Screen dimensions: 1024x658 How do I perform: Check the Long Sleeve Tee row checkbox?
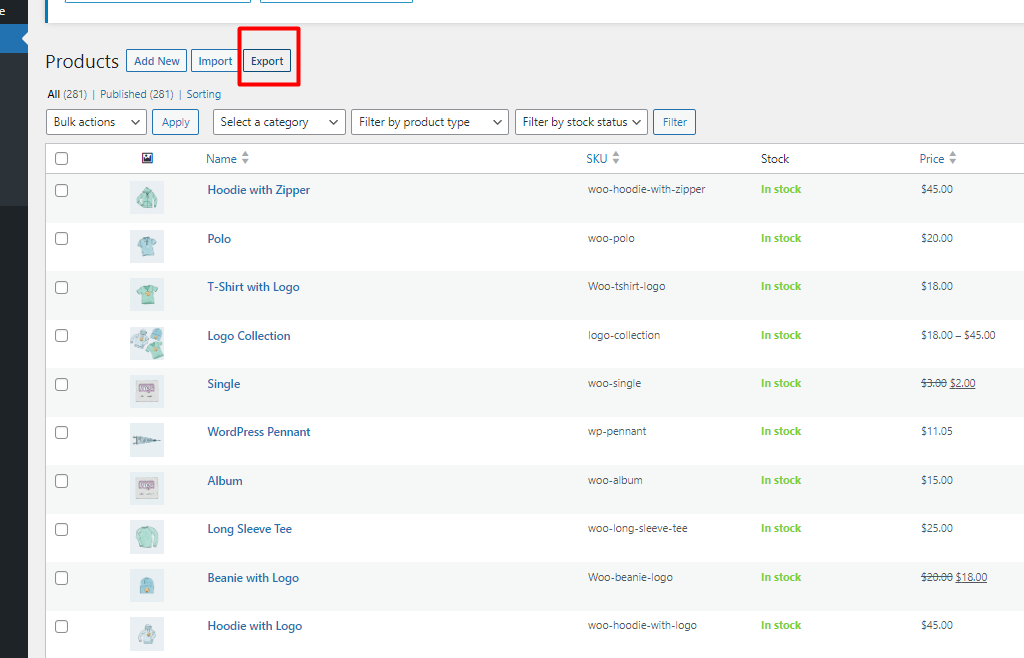(61, 529)
